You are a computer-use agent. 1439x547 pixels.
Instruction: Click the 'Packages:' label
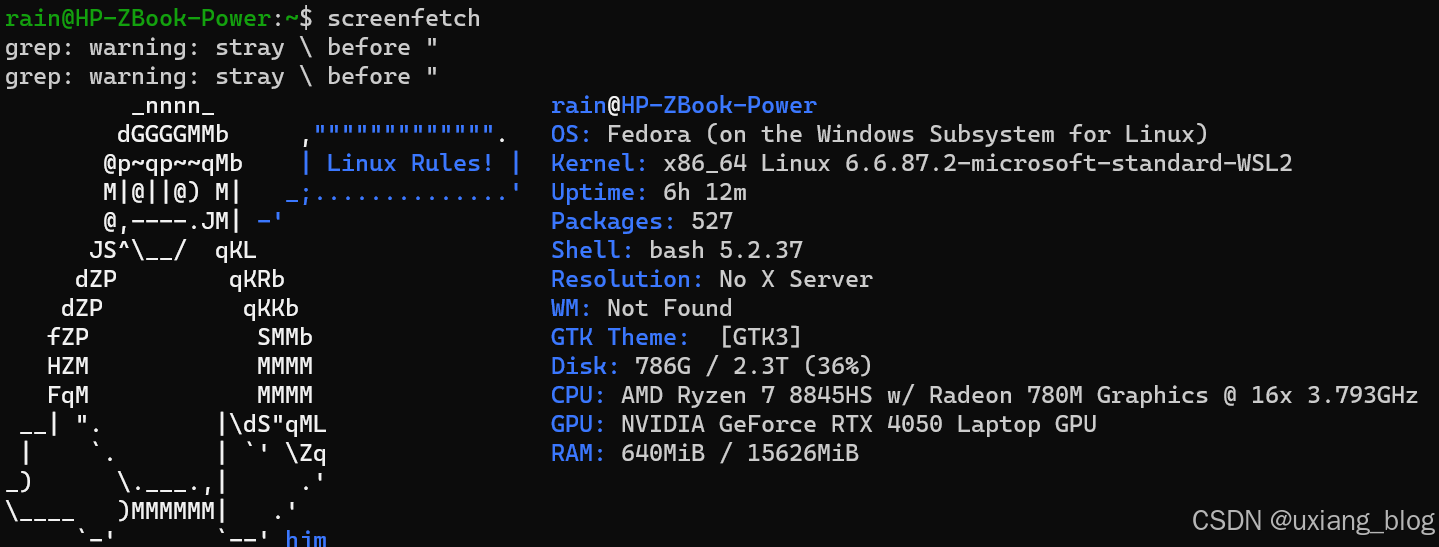tap(614, 221)
